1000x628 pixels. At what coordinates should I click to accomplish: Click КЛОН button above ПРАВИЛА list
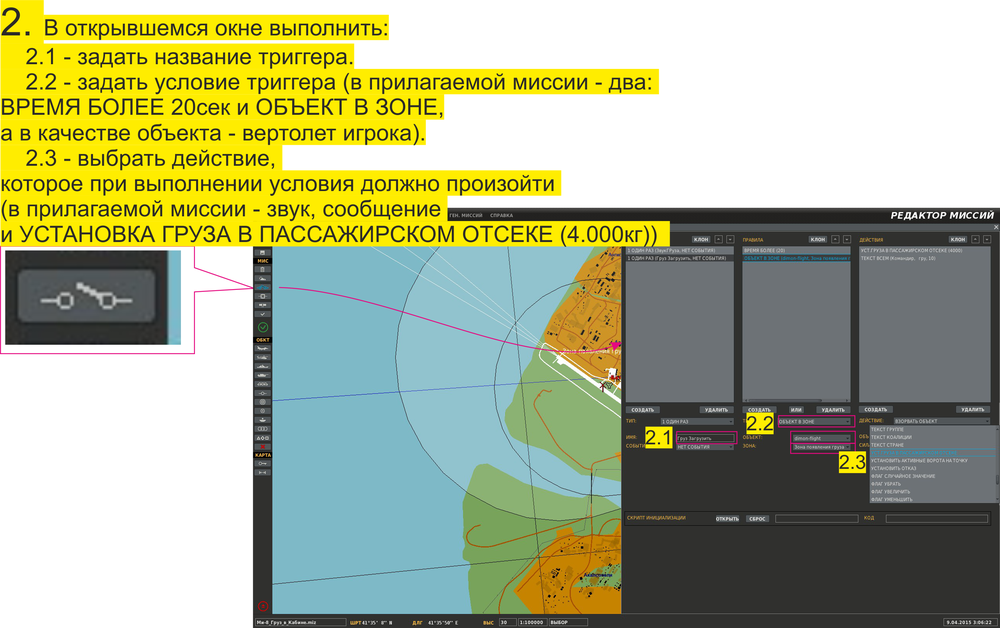click(x=818, y=239)
